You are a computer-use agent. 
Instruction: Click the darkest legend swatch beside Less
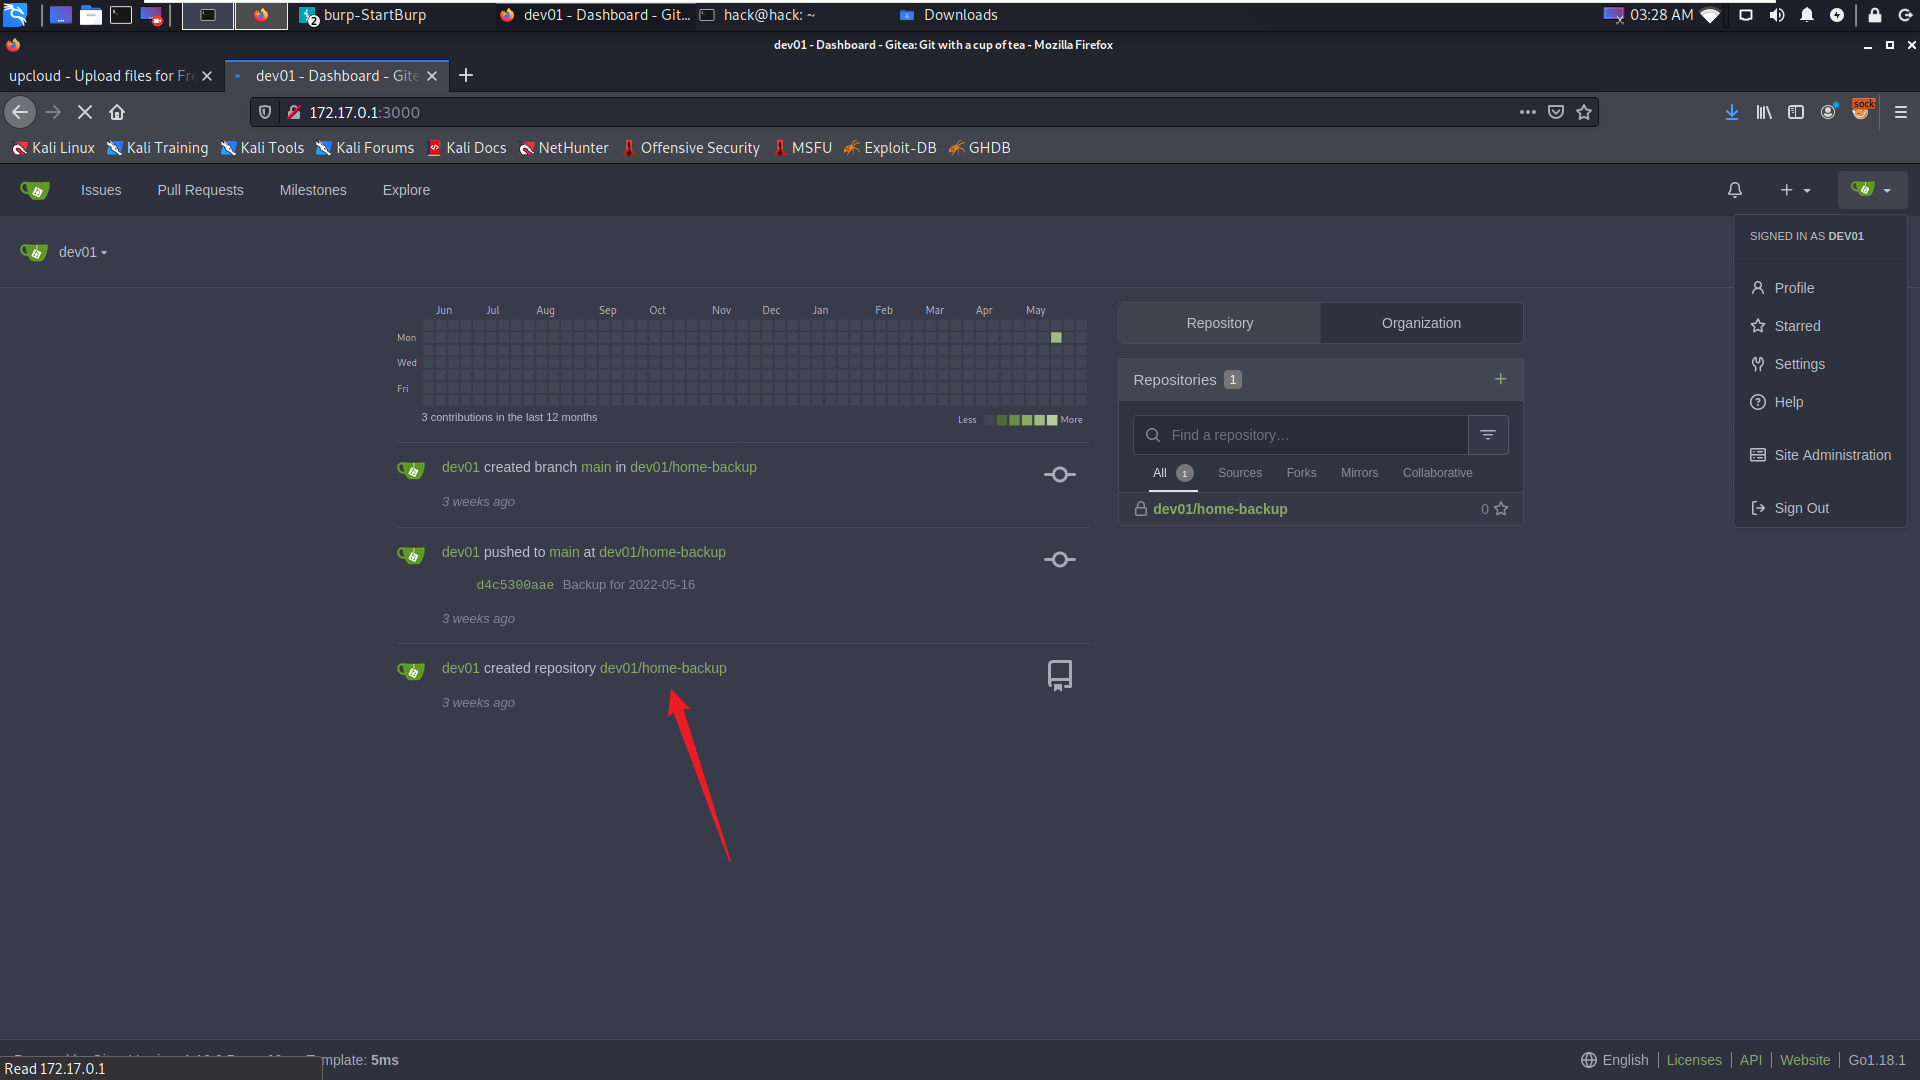tap(990, 420)
